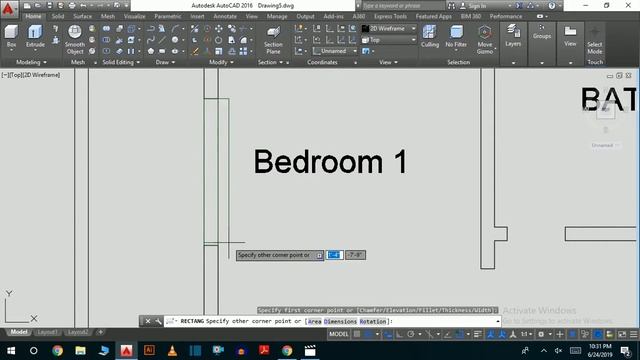Select the Extrude tool

tap(35, 36)
